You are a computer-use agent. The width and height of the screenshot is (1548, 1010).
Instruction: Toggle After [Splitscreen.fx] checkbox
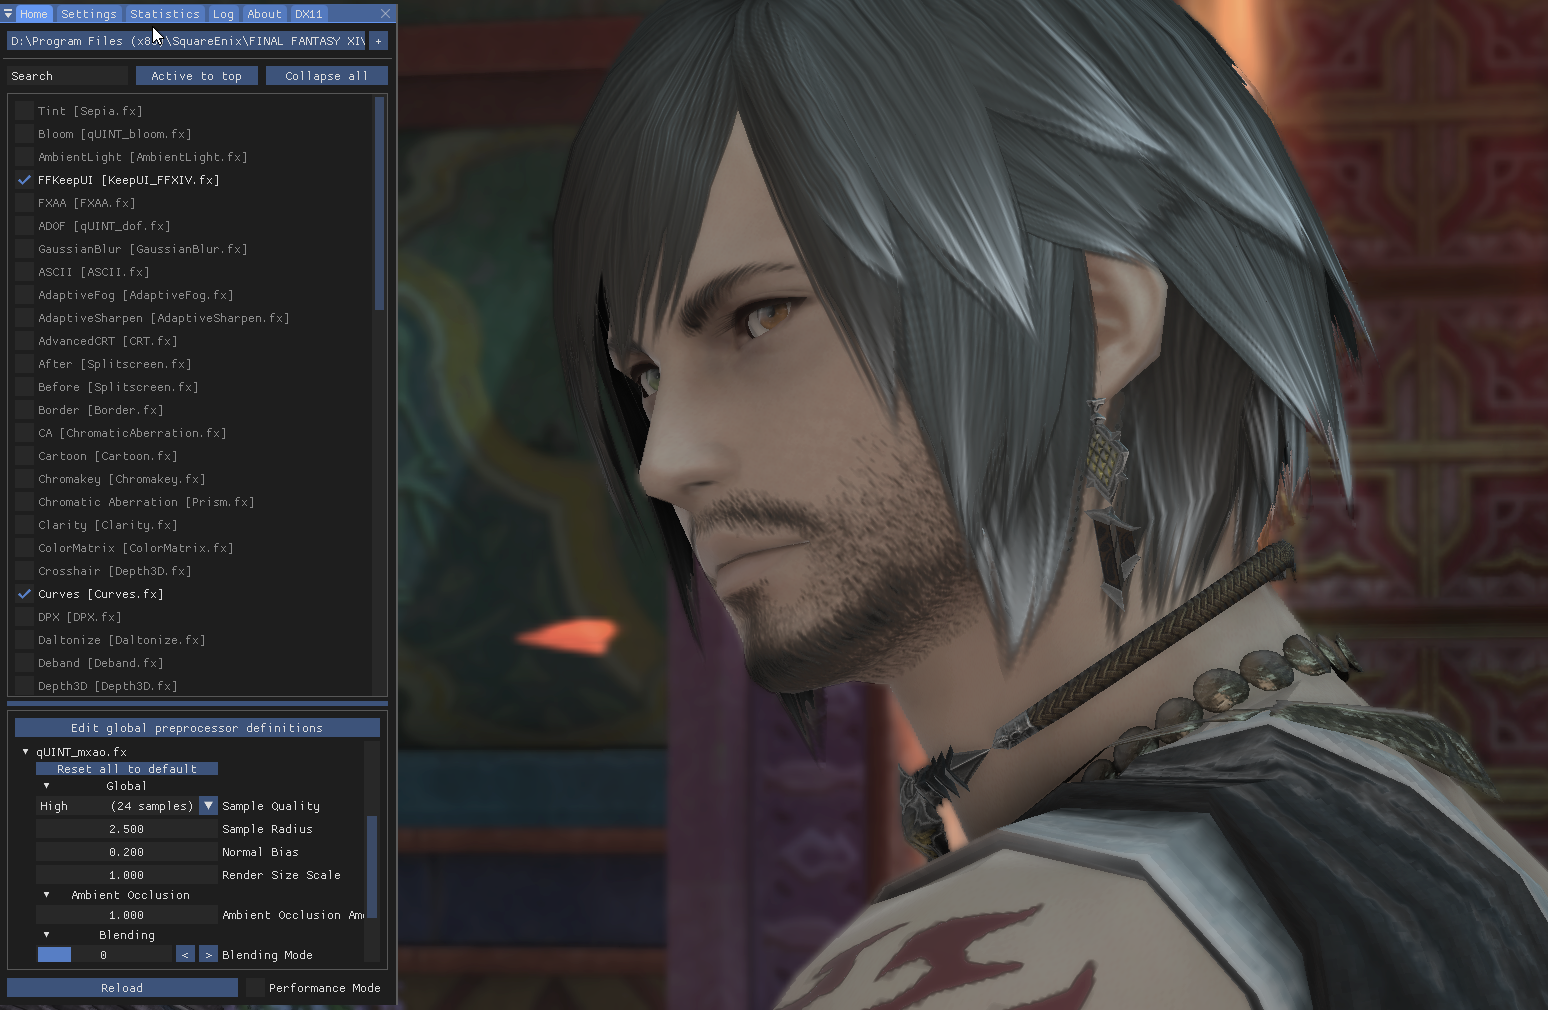pyautogui.click(x=24, y=364)
